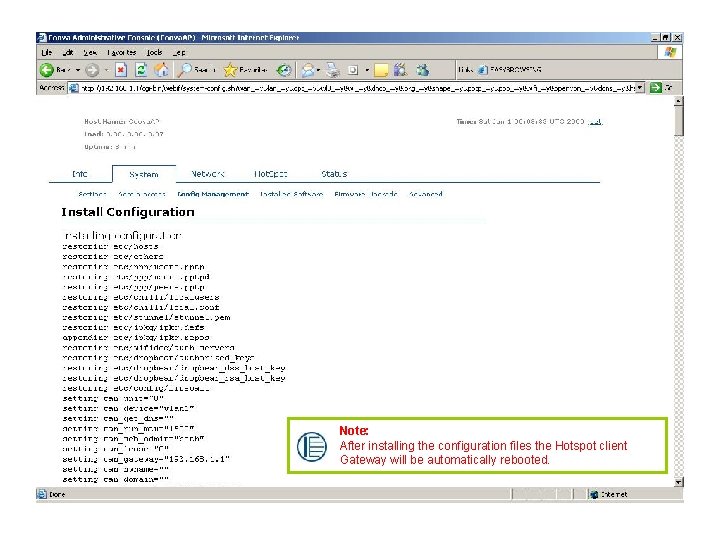The height and width of the screenshot is (540, 720).
Task: Click the vertical scrollbar thumb
Action: click(679, 121)
